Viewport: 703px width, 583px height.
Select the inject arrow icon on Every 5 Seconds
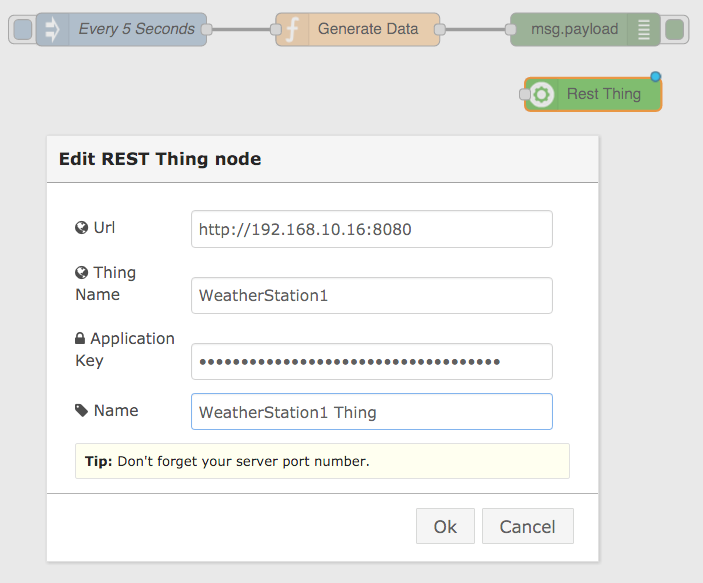[x=52, y=30]
